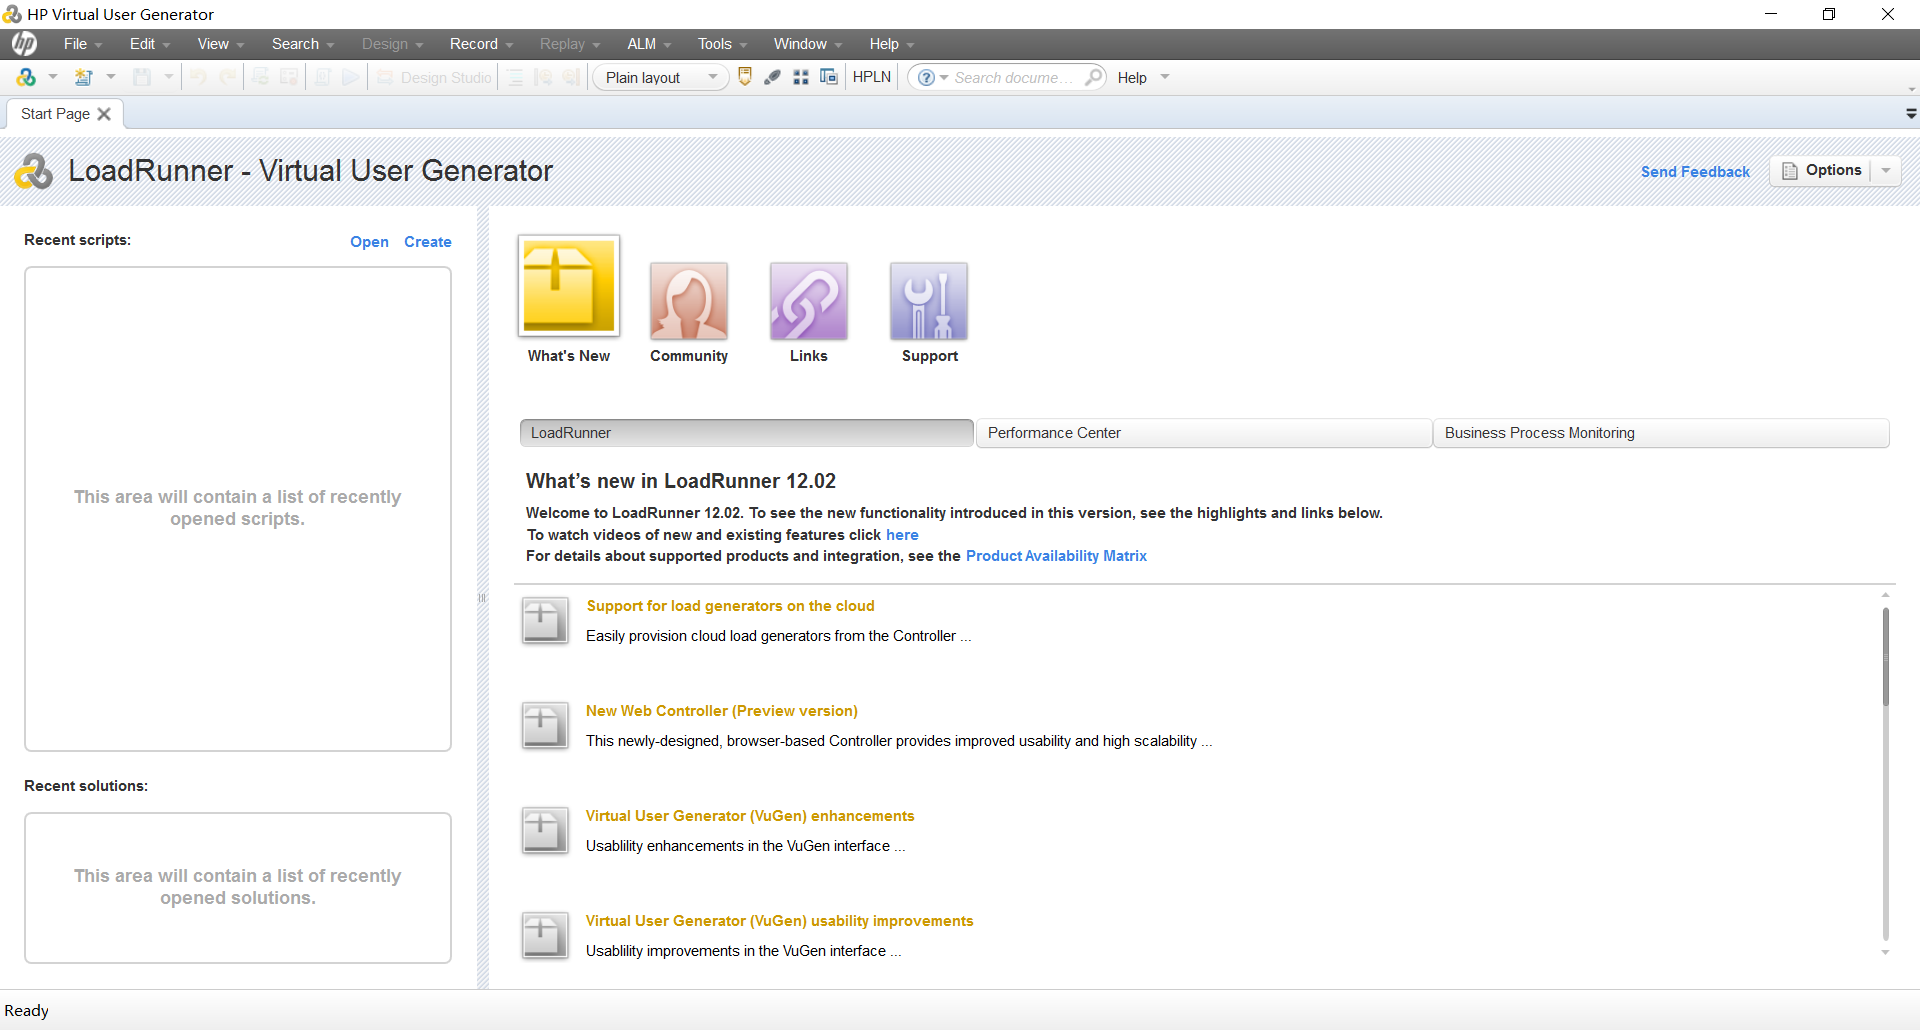The width and height of the screenshot is (1920, 1030).
Task: Click the news list vertical scrollbar thumb
Action: 1885,657
